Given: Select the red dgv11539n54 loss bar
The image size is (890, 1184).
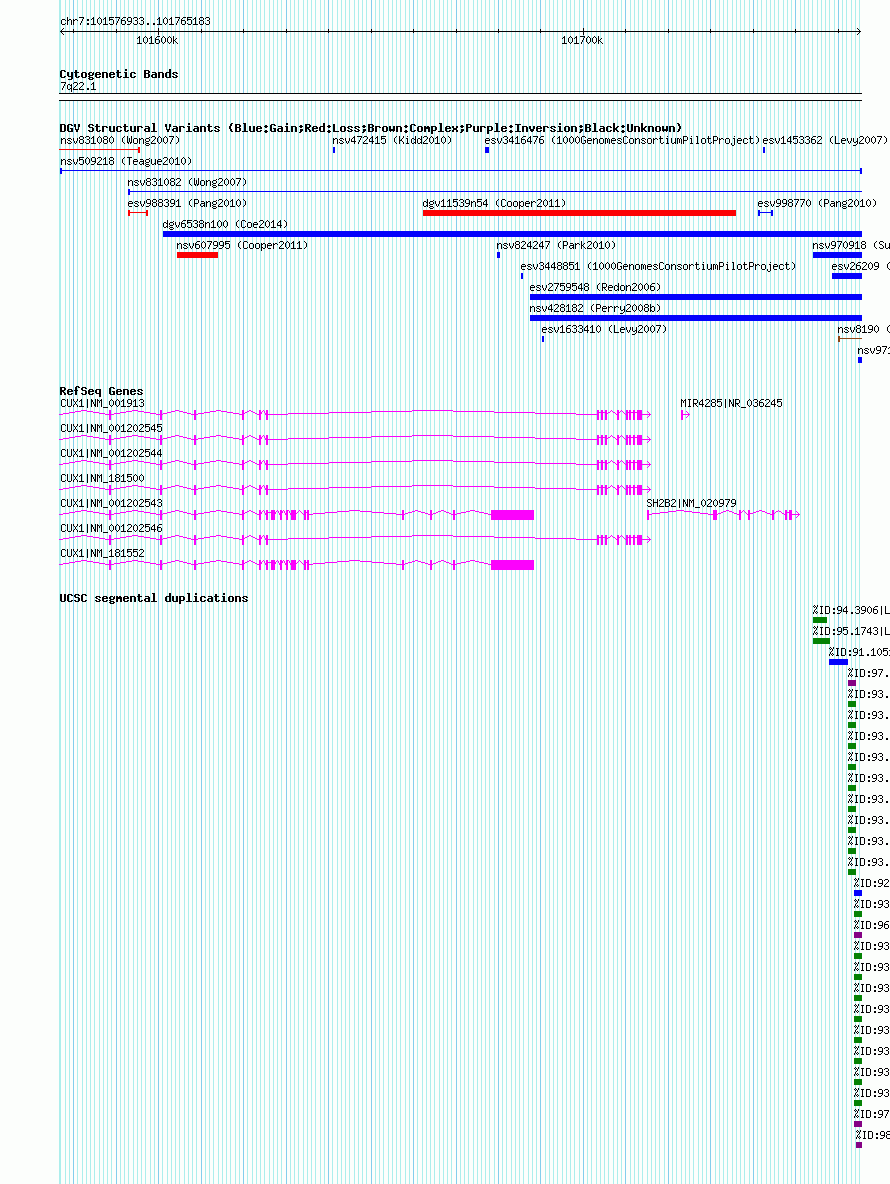Looking at the screenshot, I should (x=579, y=213).
